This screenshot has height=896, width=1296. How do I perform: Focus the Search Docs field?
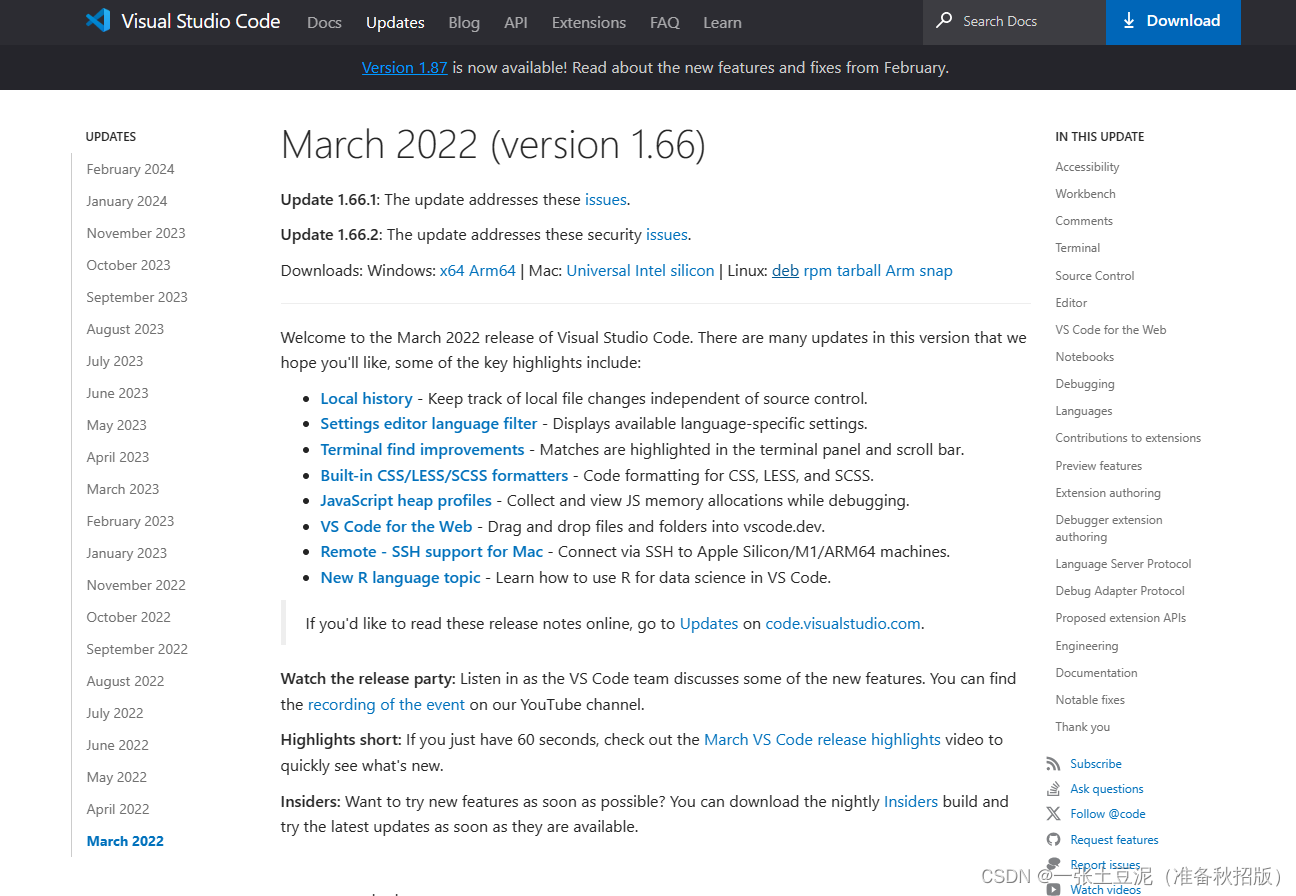tap(1014, 21)
